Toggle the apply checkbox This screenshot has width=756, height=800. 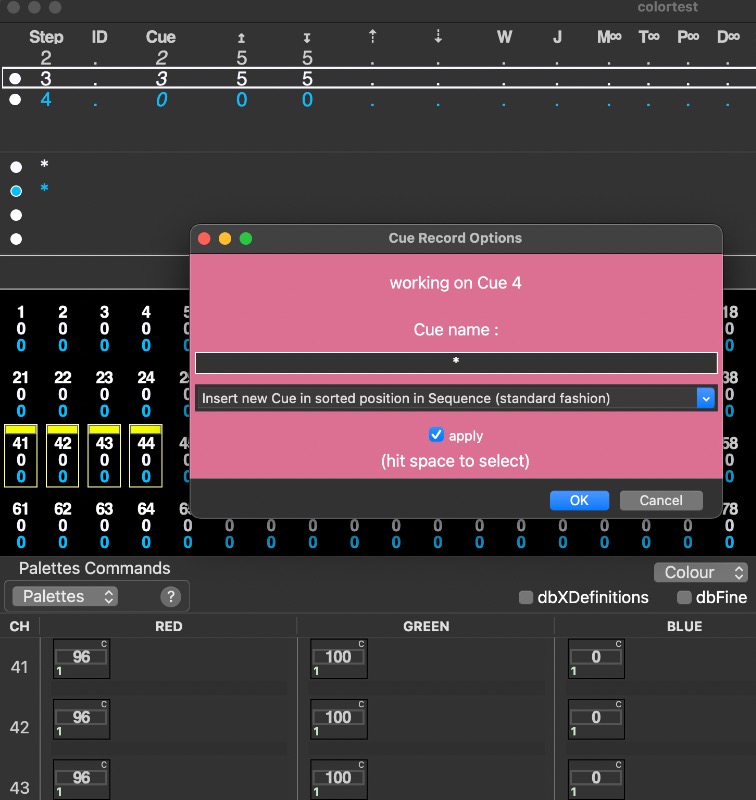[436, 435]
